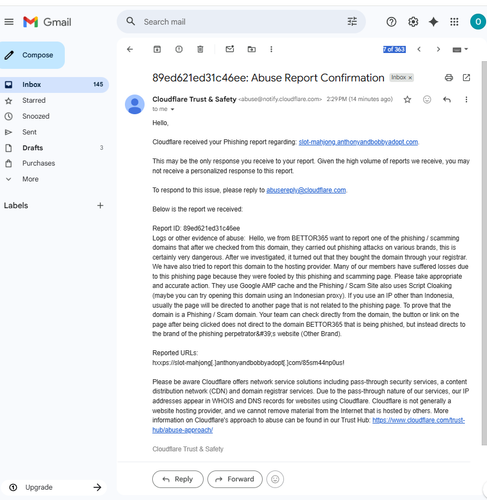The image size is (487, 500).
Task: Click the '7 of 363' counter text
Action: tap(394, 49)
